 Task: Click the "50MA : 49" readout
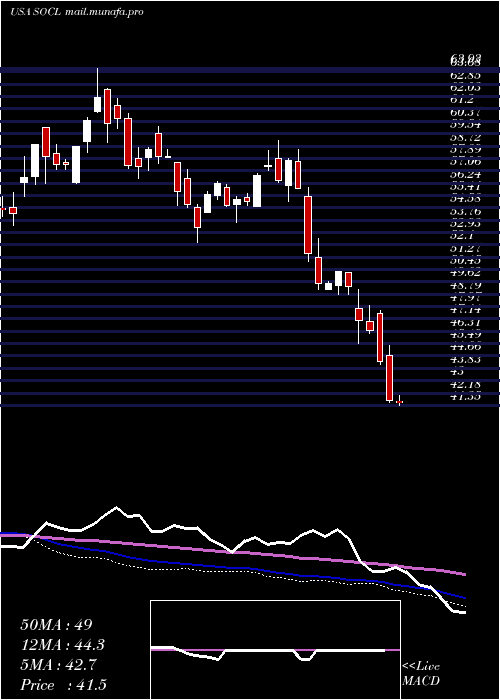pyautogui.click(x=56, y=625)
